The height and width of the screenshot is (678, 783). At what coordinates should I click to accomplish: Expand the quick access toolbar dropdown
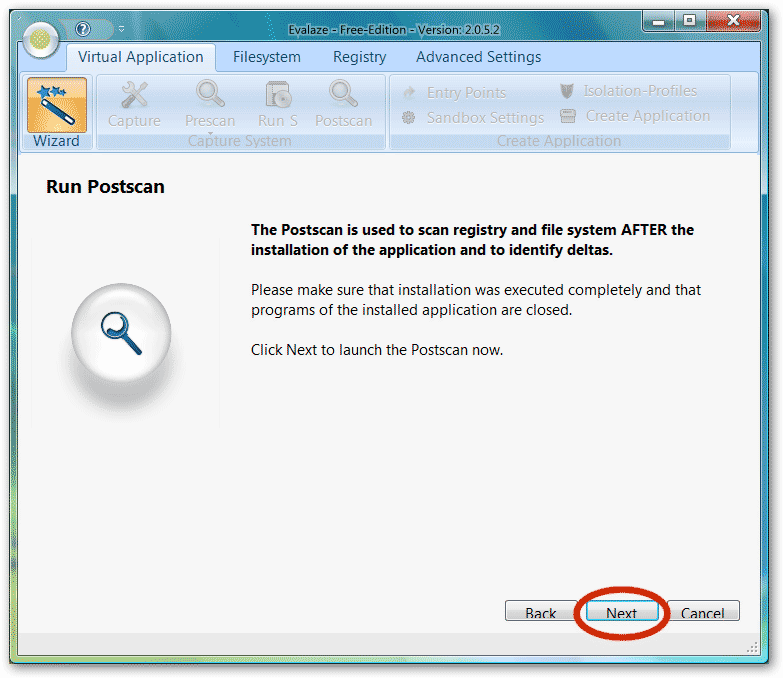click(121, 29)
